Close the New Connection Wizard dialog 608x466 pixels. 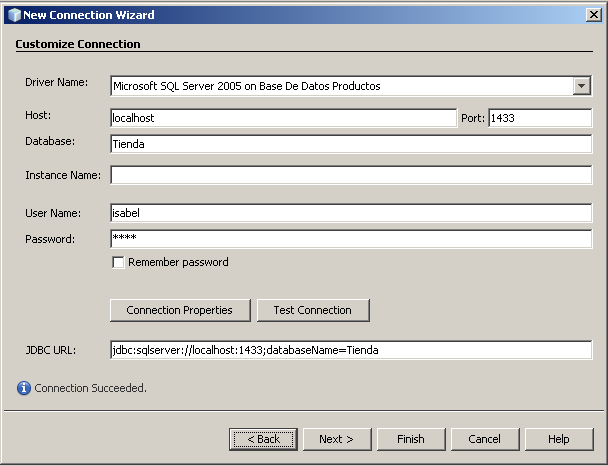(x=594, y=15)
